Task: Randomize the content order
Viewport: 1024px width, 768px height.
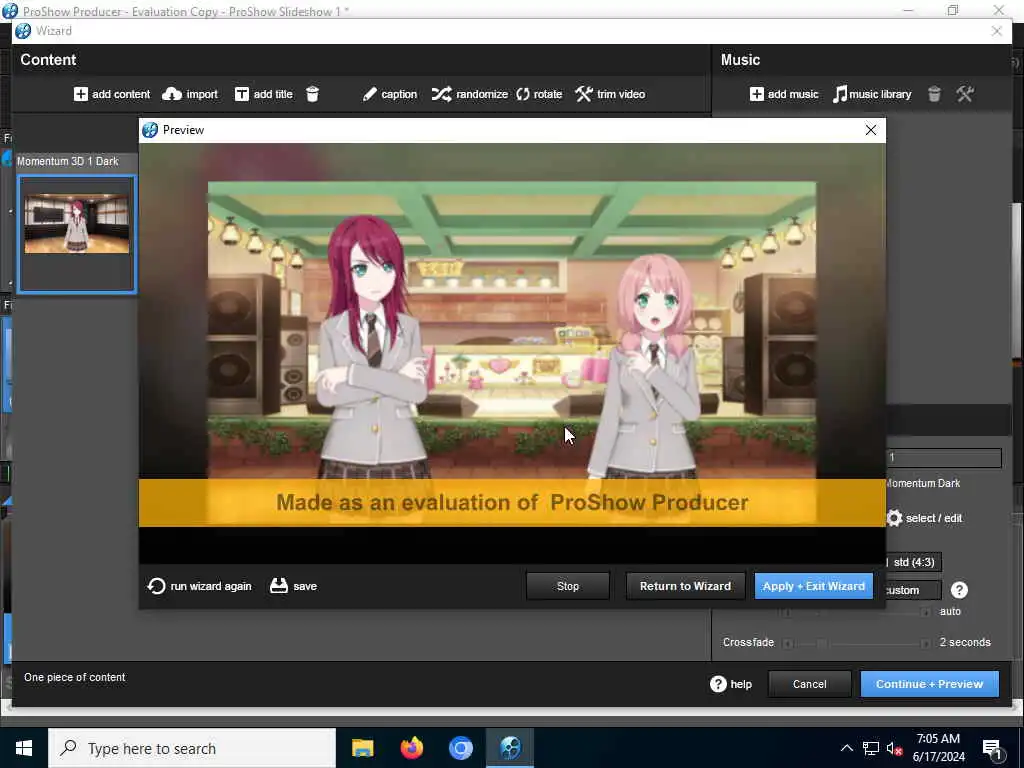Action: pyautogui.click(x=470, y=94)
